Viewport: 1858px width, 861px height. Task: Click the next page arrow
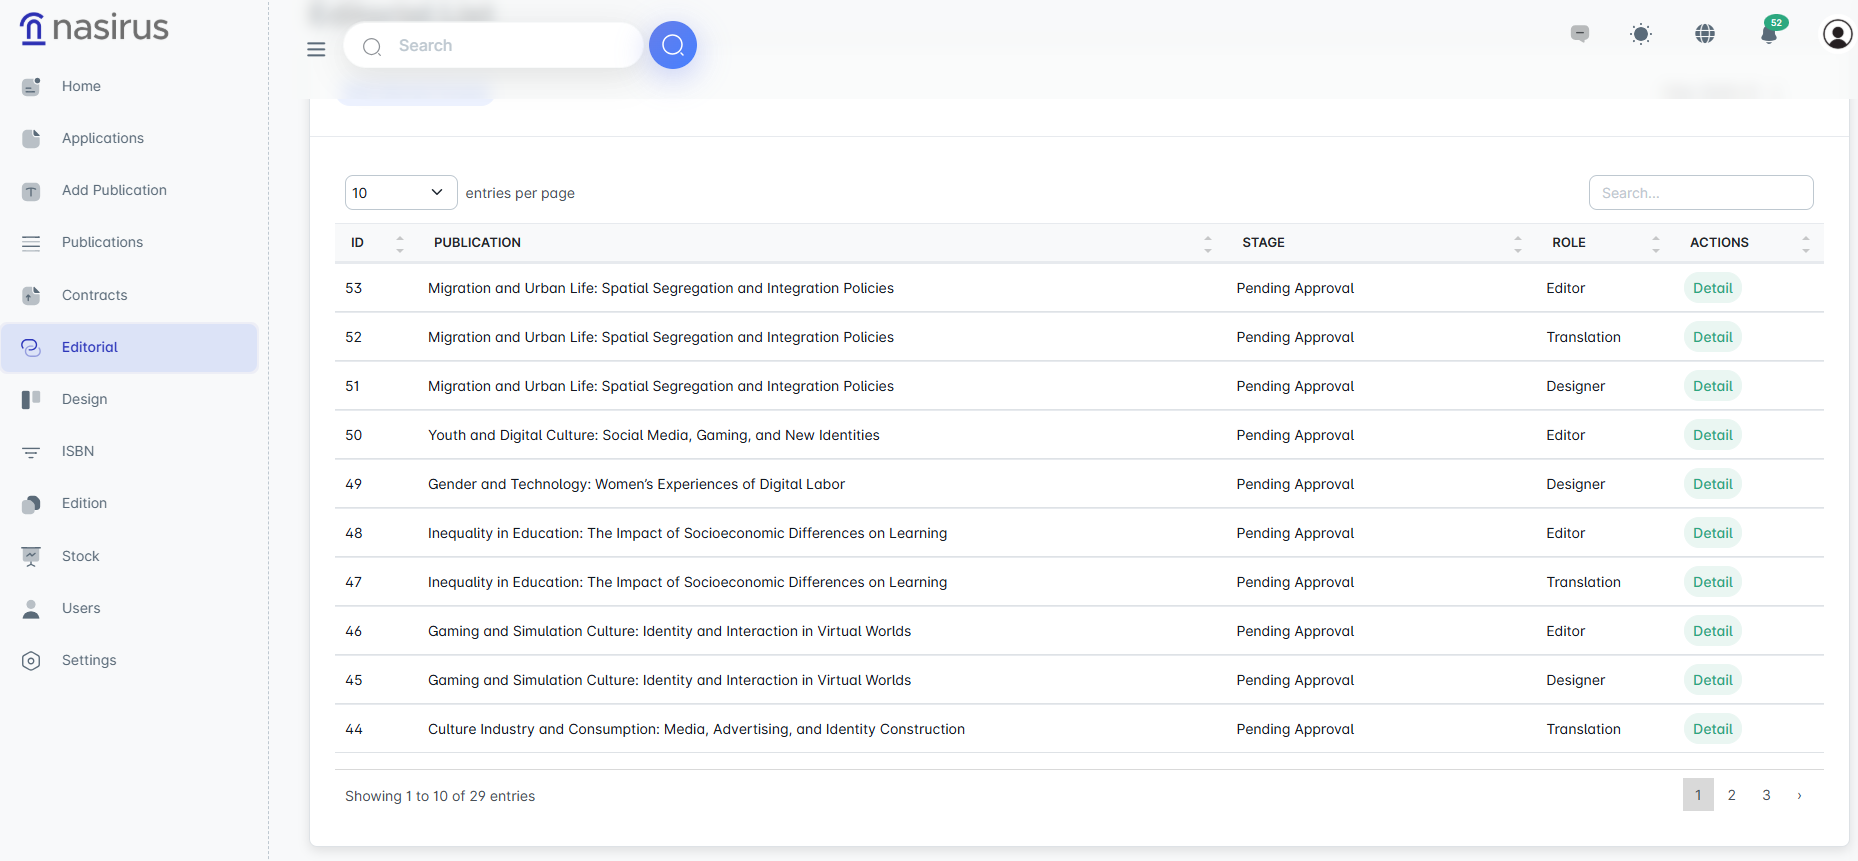pyautogui.click(x=1799, y=795)
